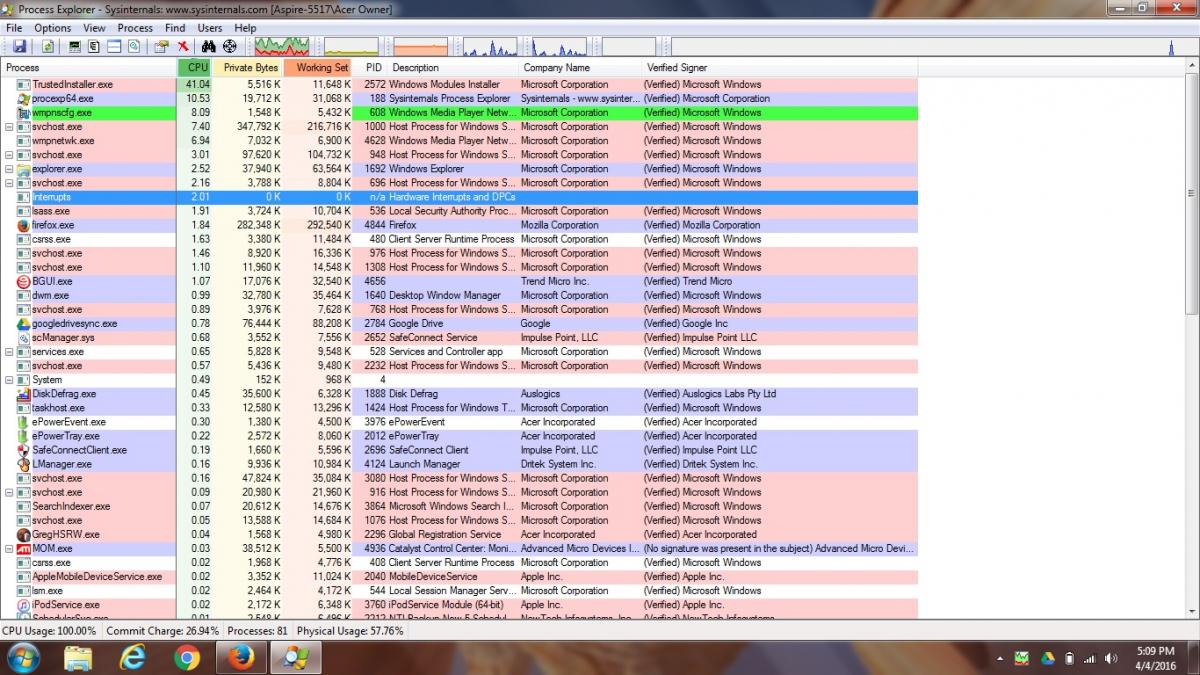This screenshot has width=1200, height=675.
Task: Sort by the CPU column header
Action: (x=195, y=68)
